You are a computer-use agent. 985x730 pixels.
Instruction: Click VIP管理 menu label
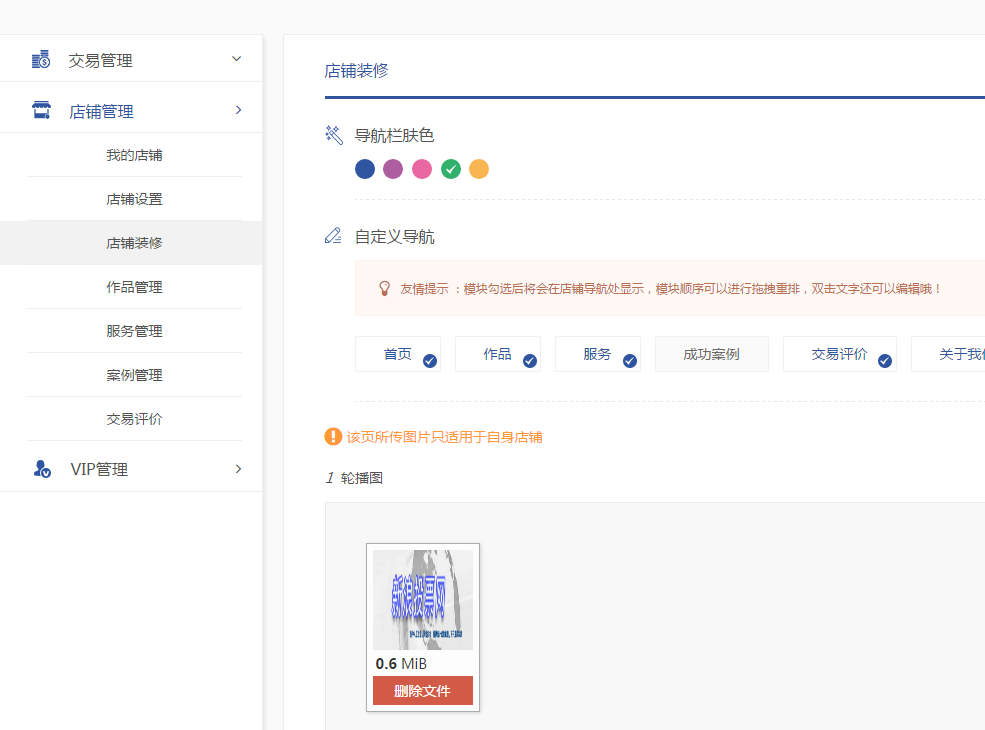point(99,469)
